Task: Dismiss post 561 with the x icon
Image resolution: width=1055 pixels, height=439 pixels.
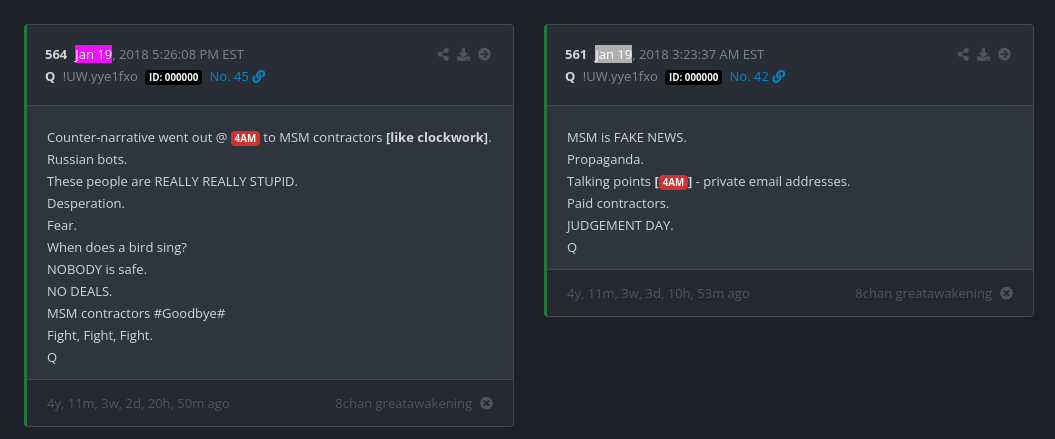Action: (x=1007, y=294)
